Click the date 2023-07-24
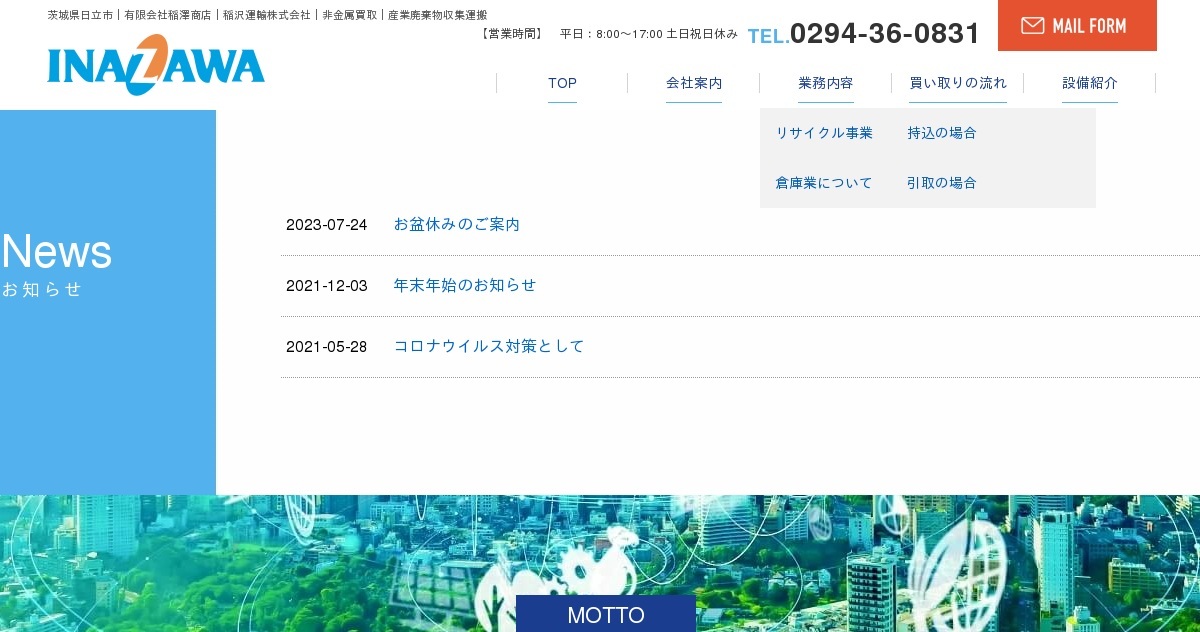Screen dimensions: 1200x632 point(326,224)
